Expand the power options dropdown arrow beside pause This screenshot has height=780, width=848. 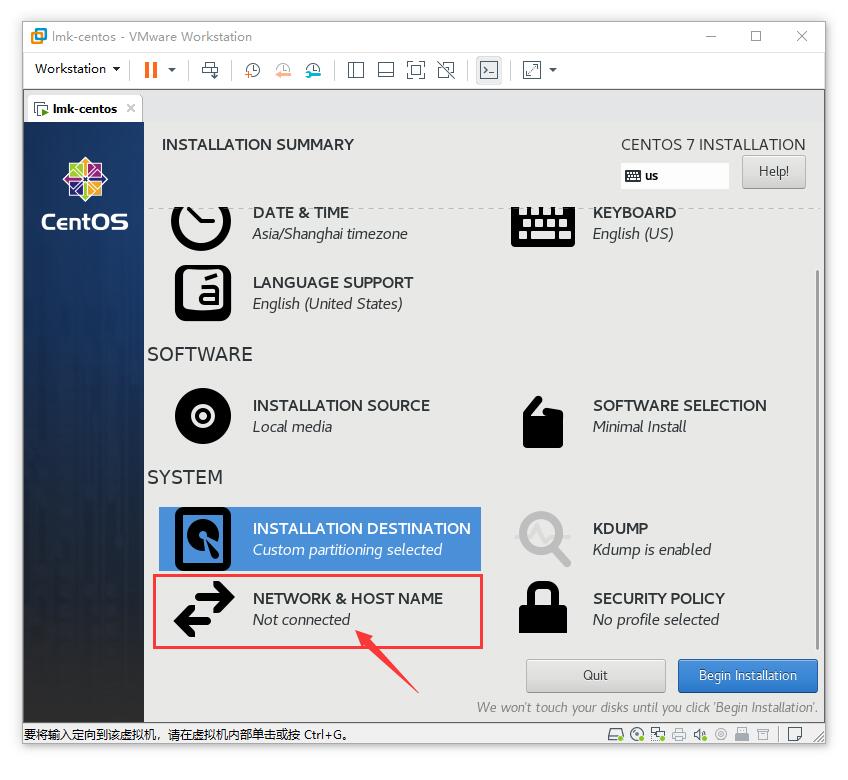[172, 69]
